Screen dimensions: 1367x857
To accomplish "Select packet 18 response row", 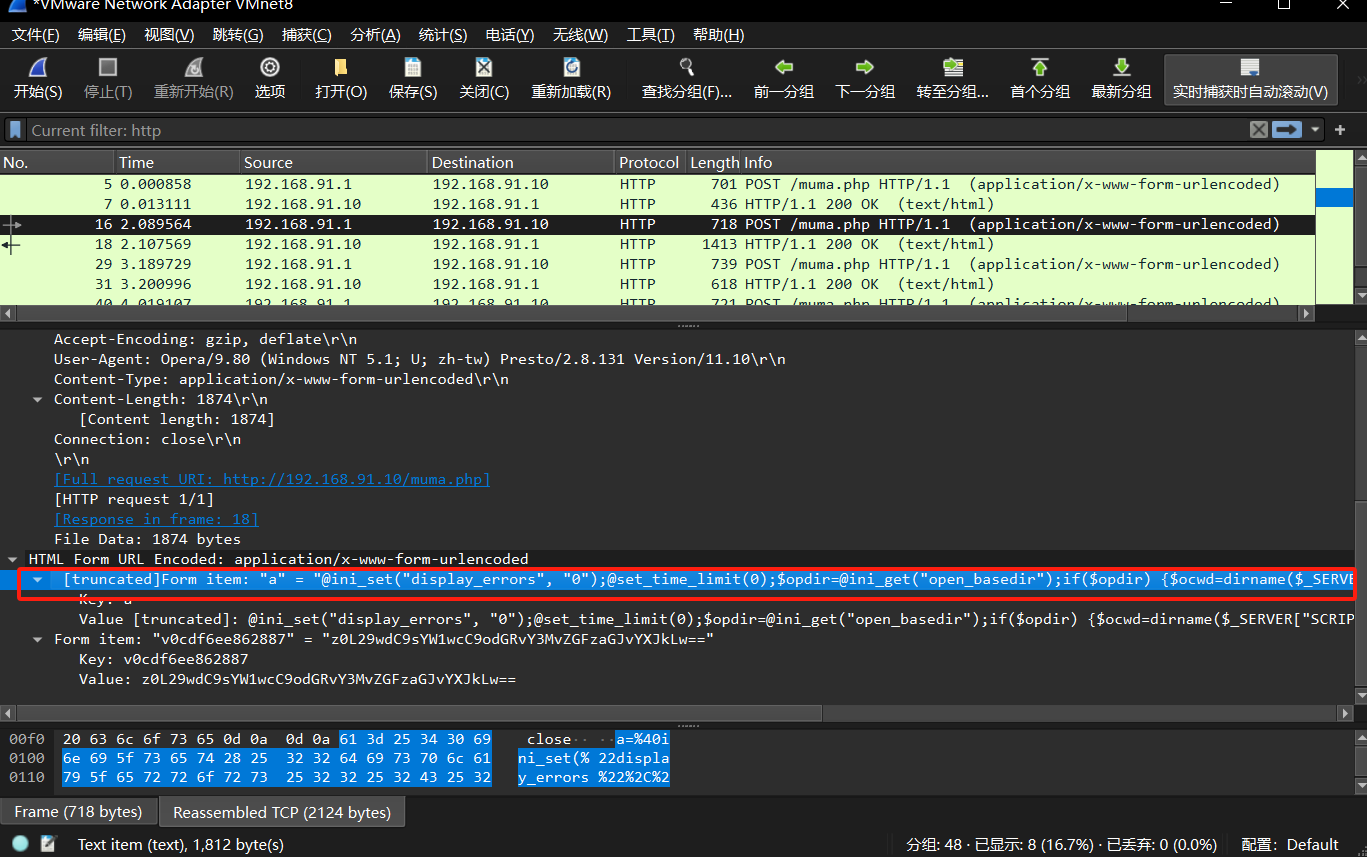I will (657, 244).
